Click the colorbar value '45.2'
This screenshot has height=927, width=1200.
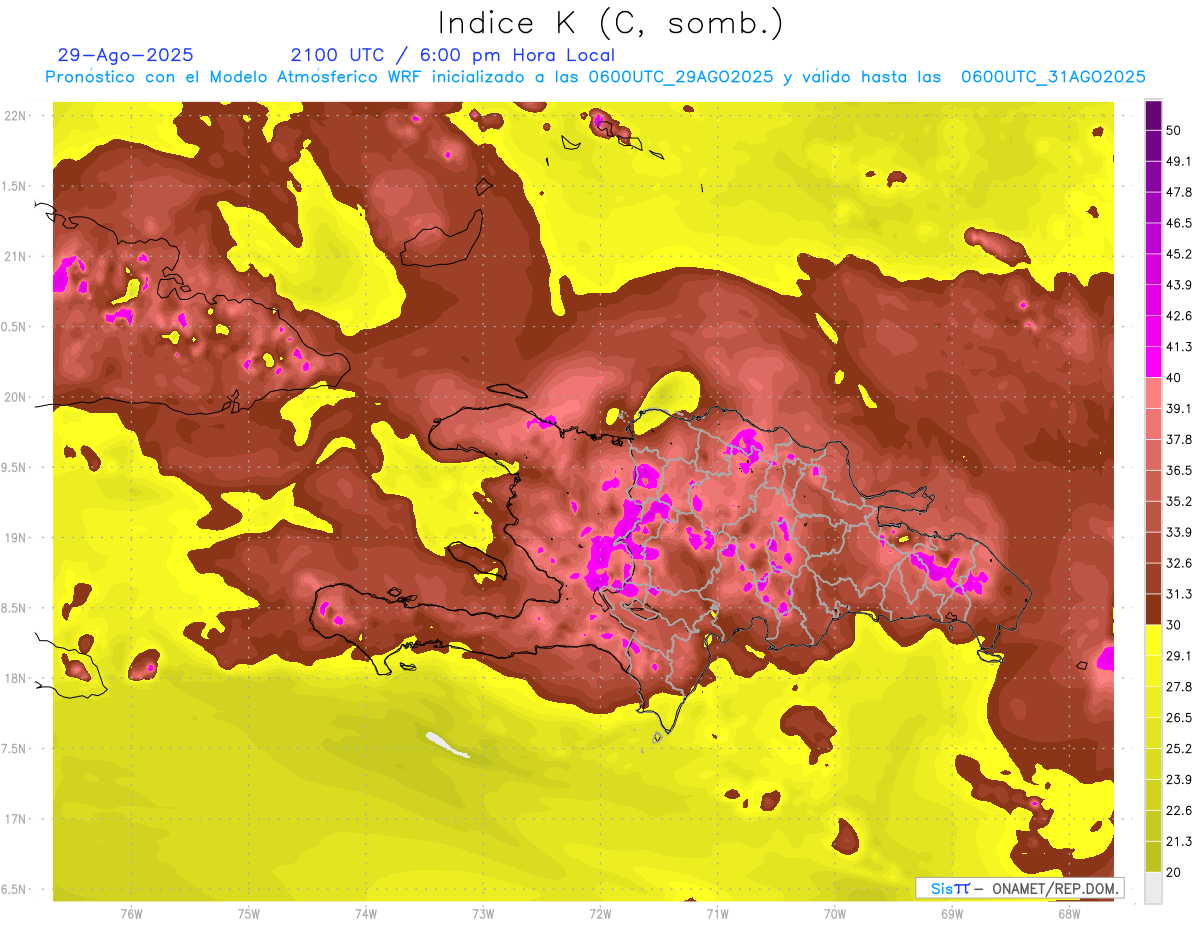point(1178,254)
